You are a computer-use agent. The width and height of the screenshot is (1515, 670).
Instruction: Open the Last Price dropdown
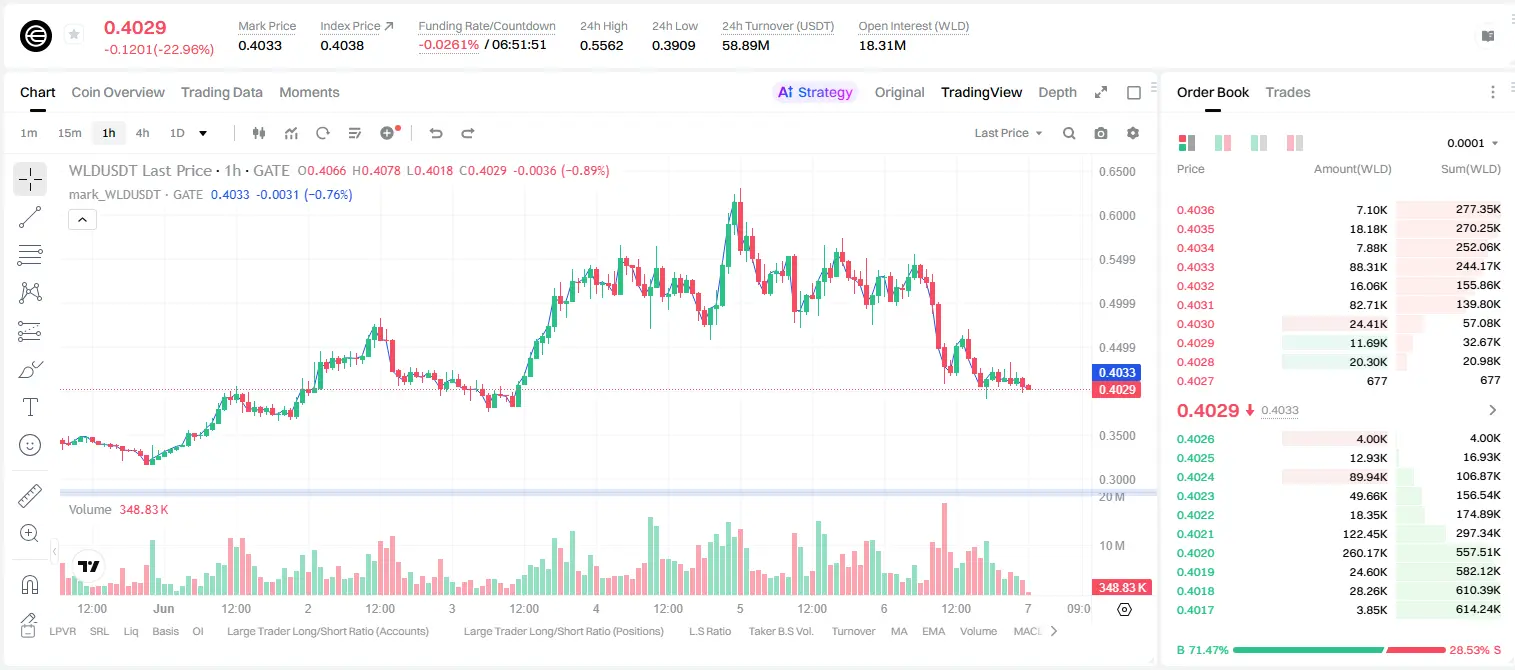tap(1008, 133)
